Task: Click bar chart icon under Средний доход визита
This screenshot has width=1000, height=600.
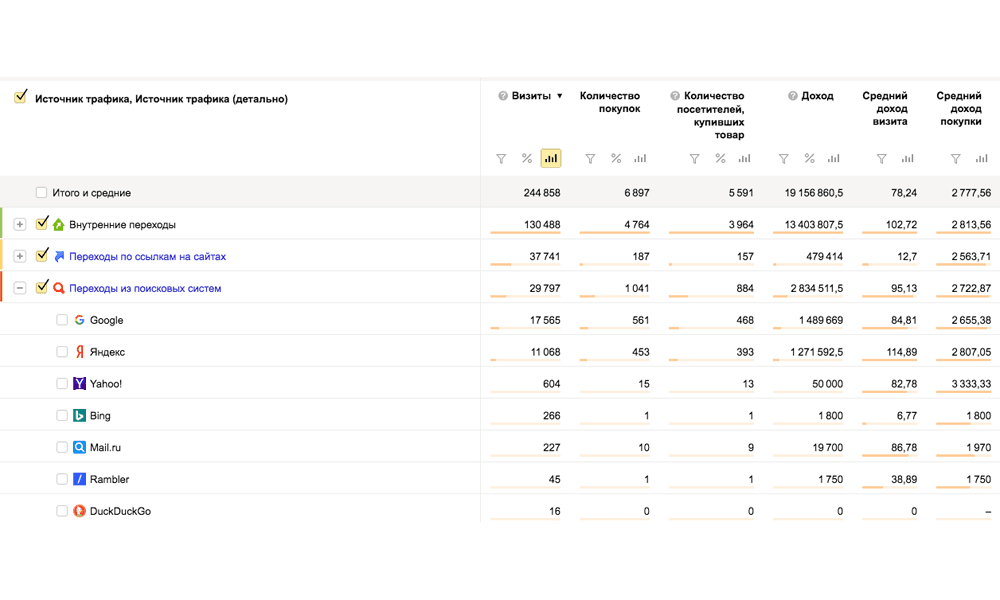Action: point(908,158)
